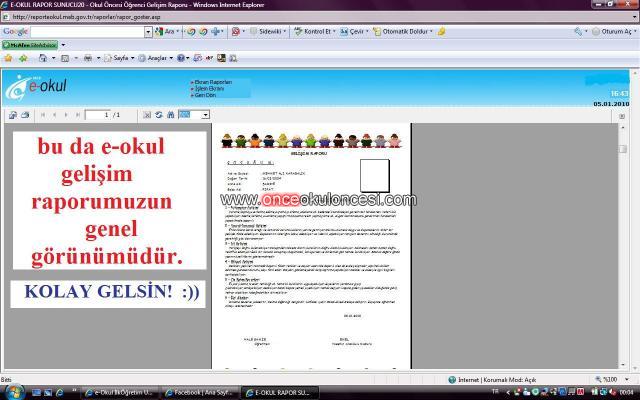Viewport: 640px width, 400px height.
Task: Click the Google toolbar search field
Action: click(88, 32)
